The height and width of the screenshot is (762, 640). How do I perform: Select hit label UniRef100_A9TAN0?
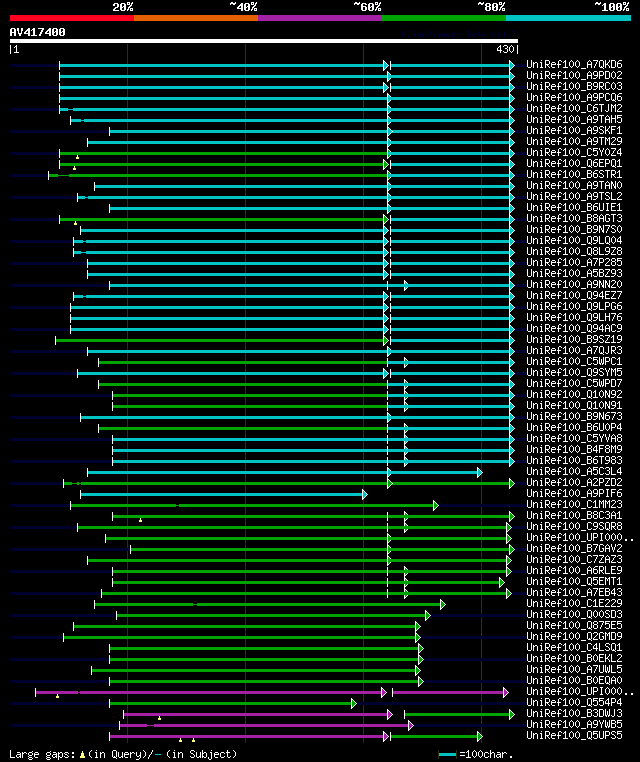click(574, 185)
